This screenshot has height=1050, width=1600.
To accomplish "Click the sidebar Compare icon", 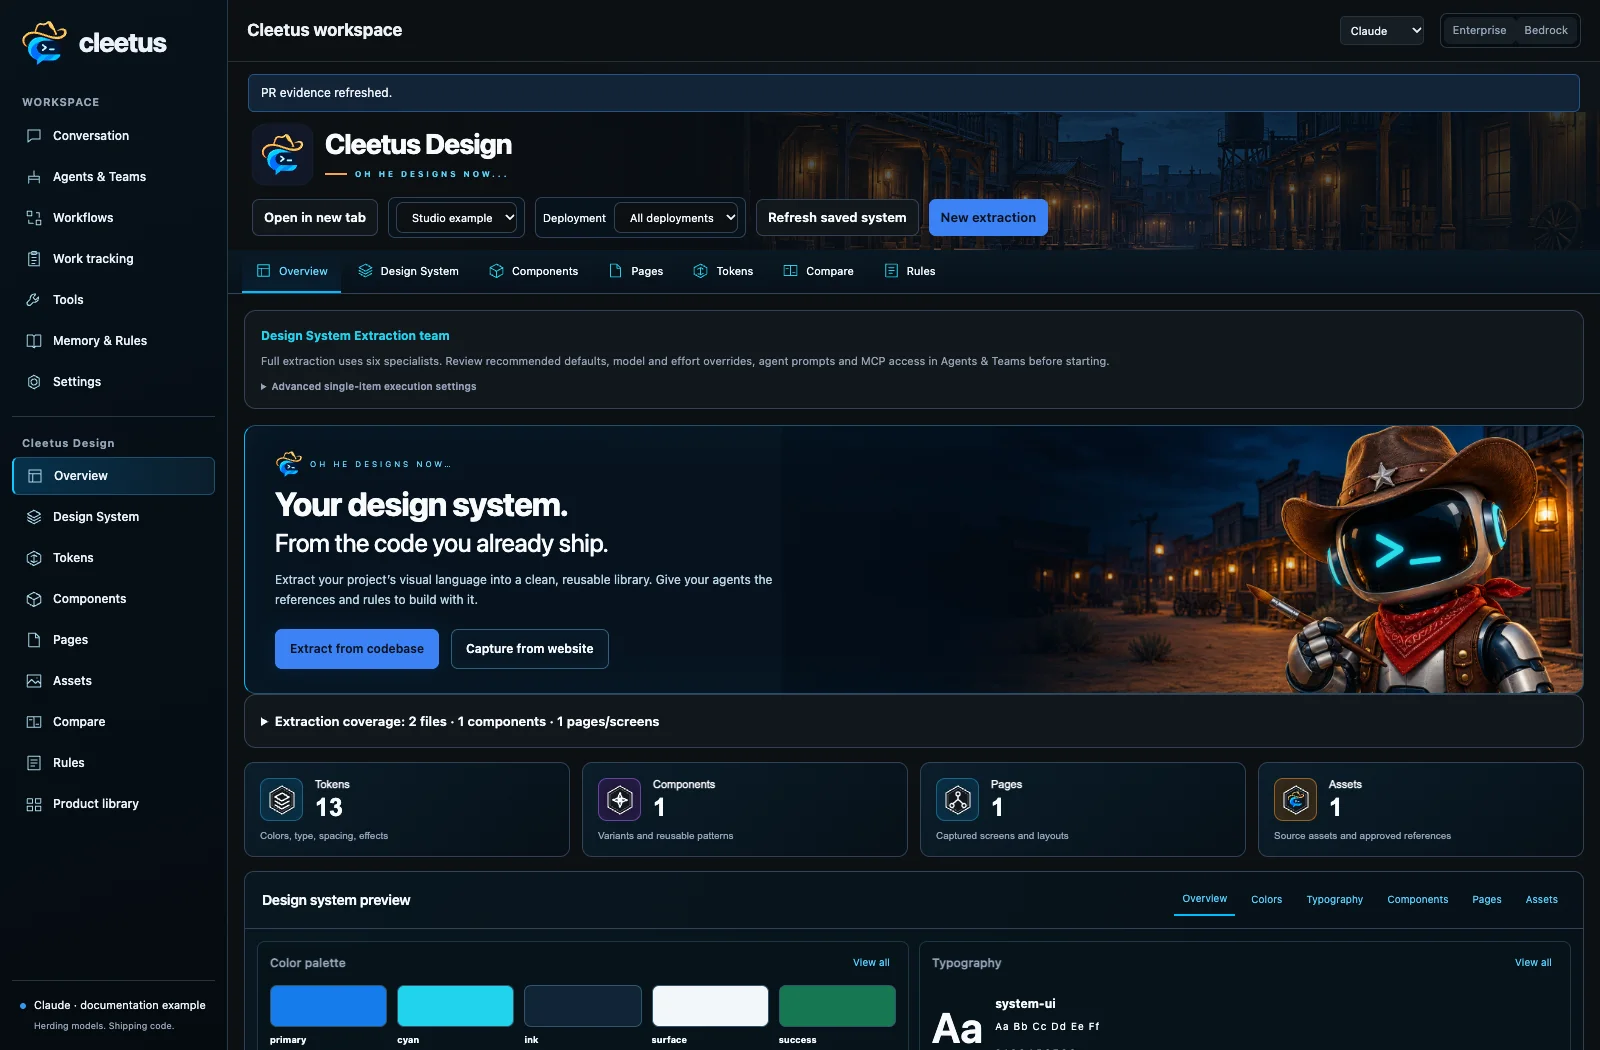I will click(34, 722).
